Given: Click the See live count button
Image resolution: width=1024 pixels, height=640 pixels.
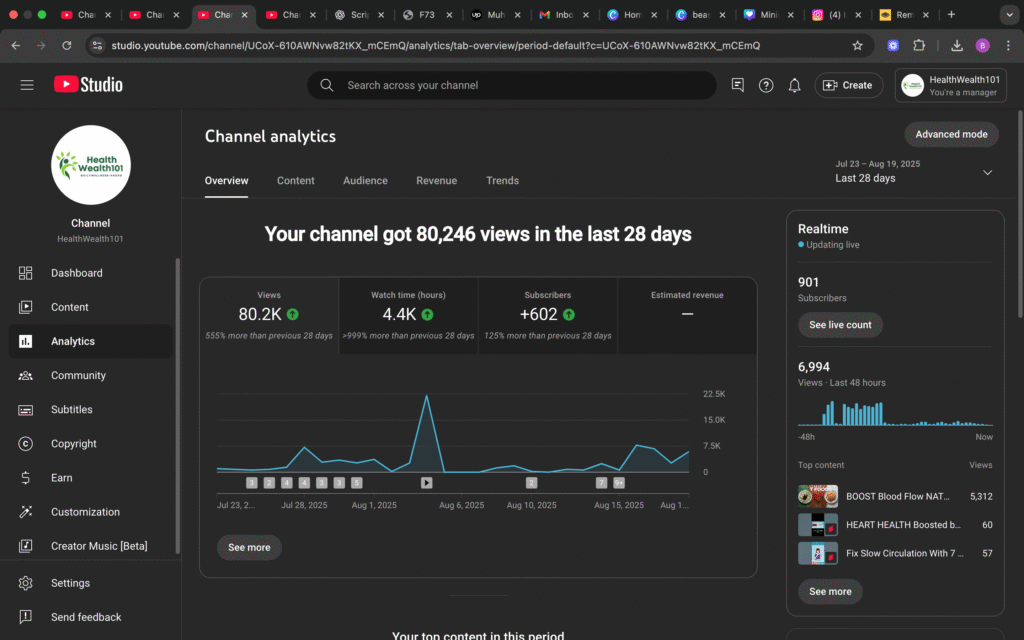Looking at the screenshot, I should click(x=840, y=325).
